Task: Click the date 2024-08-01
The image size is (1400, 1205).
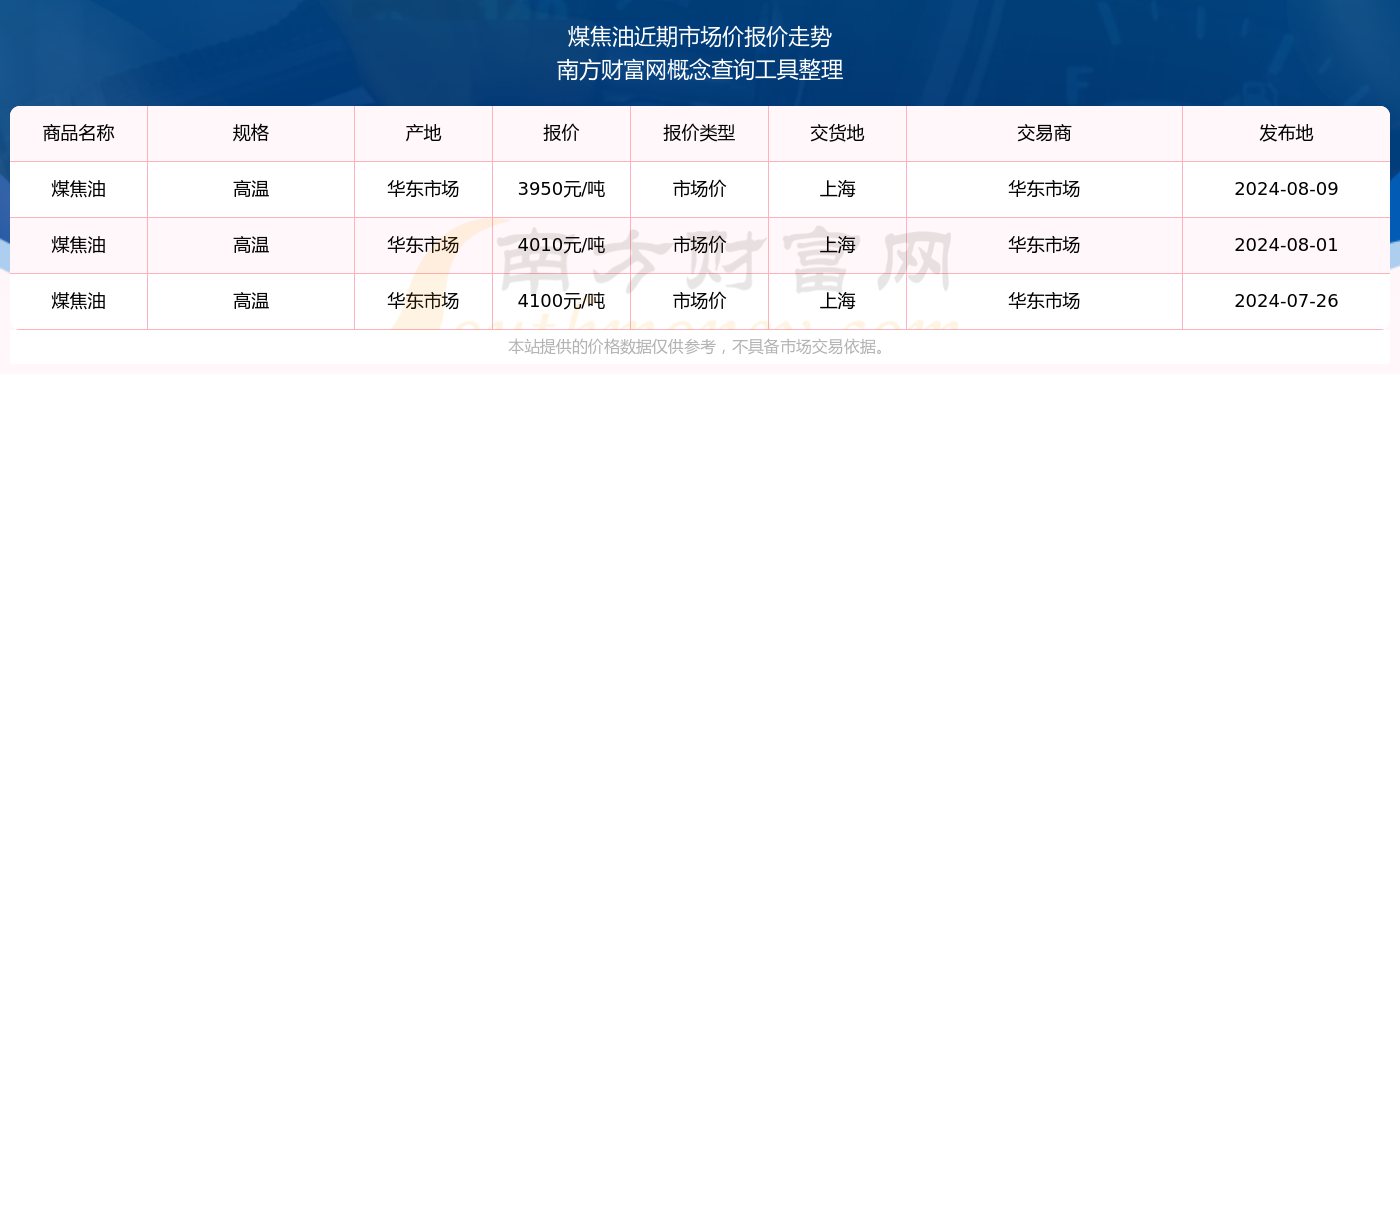Action: tap(1286, 246)
